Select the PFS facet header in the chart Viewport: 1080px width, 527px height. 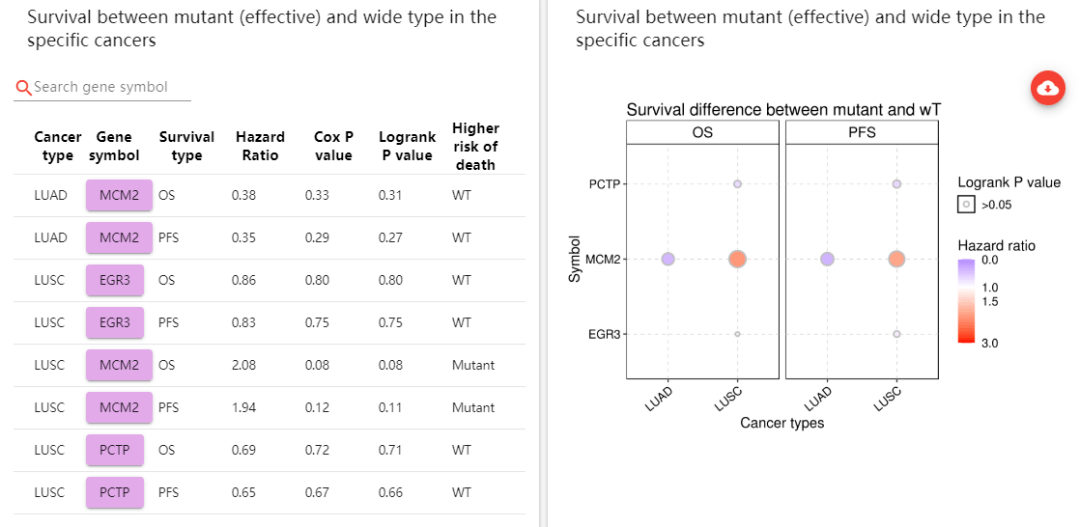pyautogui.click(x=862, y=132)
